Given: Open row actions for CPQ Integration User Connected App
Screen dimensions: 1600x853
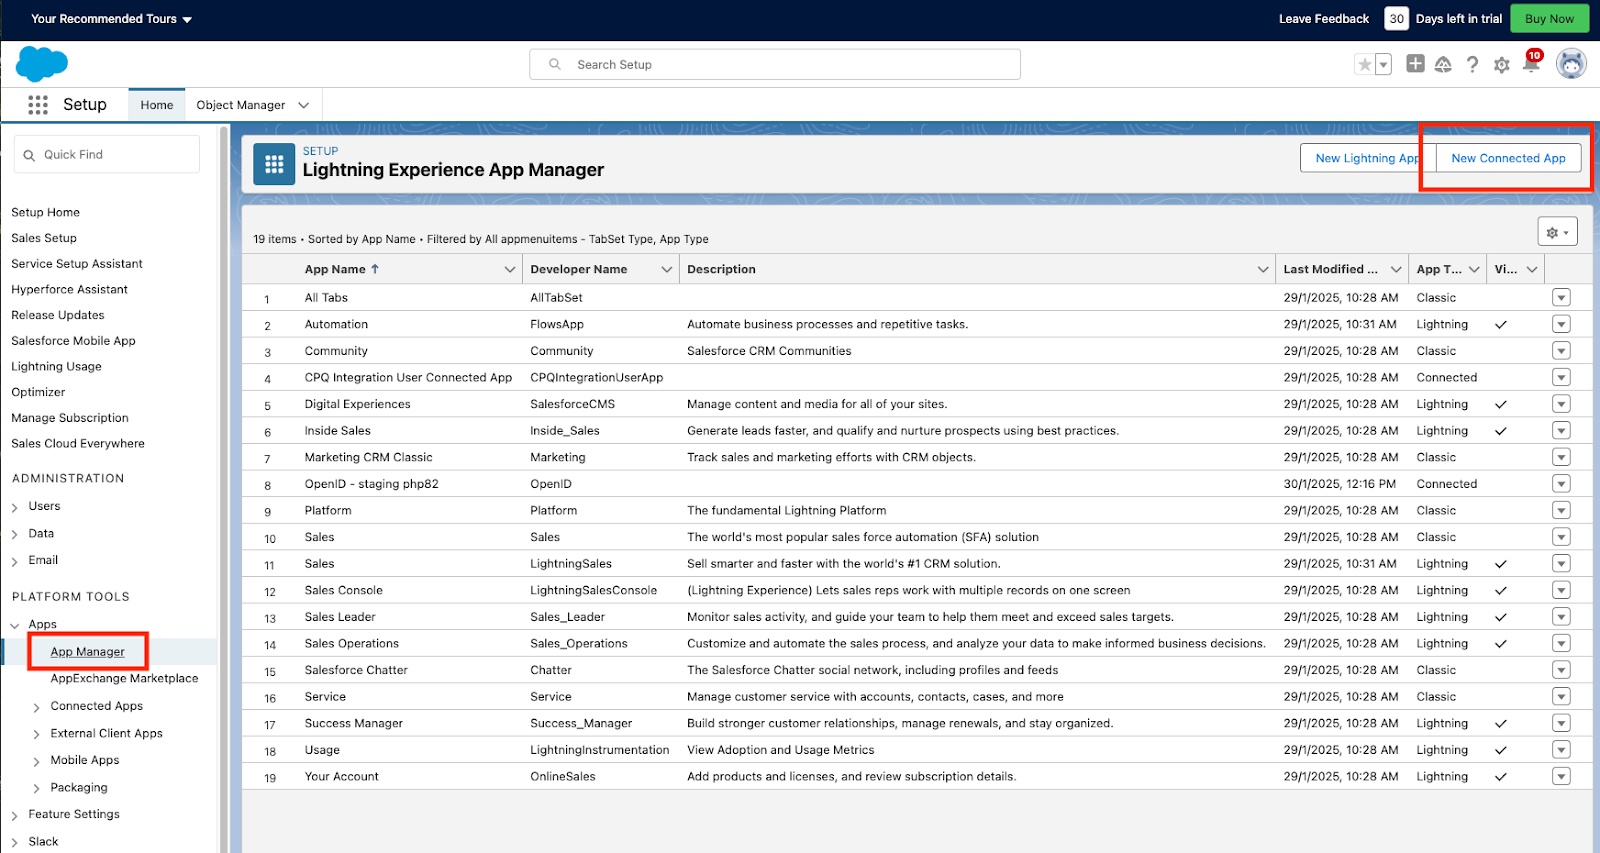Looking at the screenshot, I should pos(1561,377).
